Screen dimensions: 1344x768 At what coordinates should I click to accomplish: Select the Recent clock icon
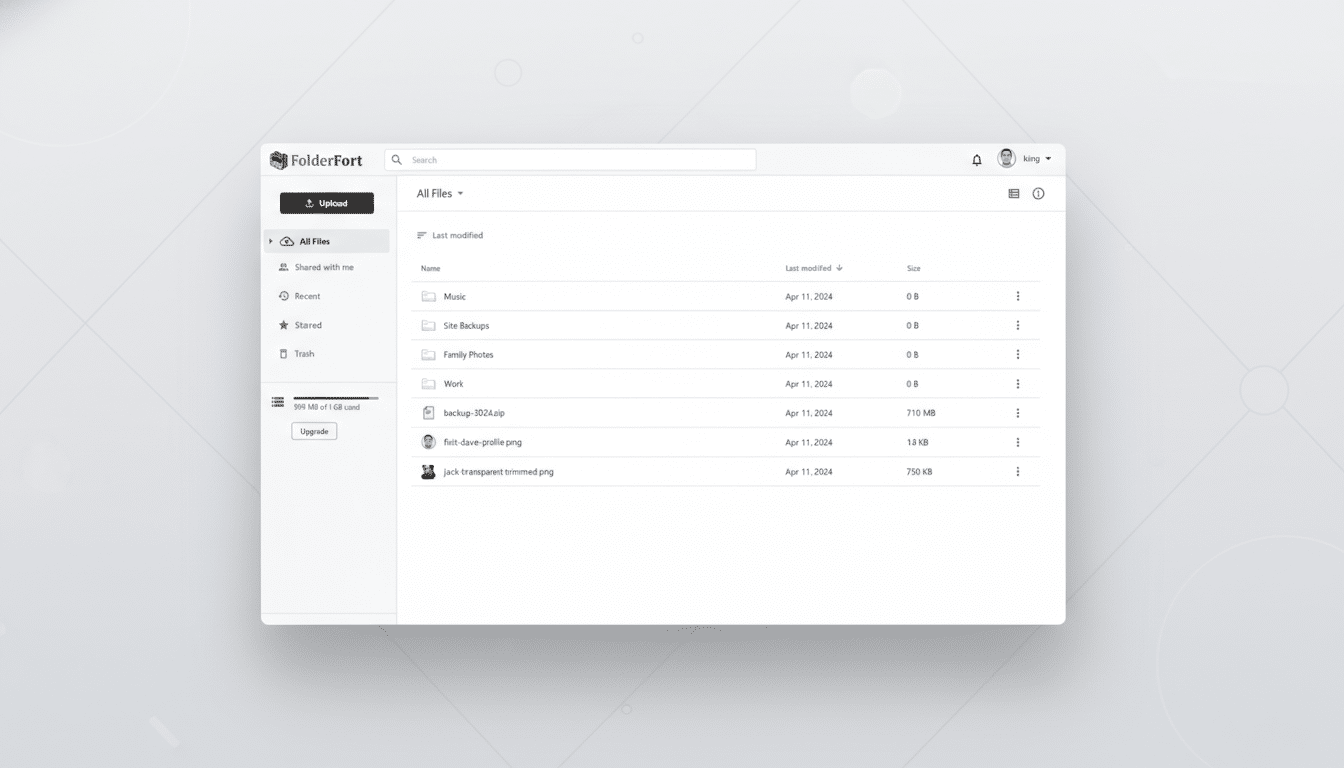pos(284,296)
